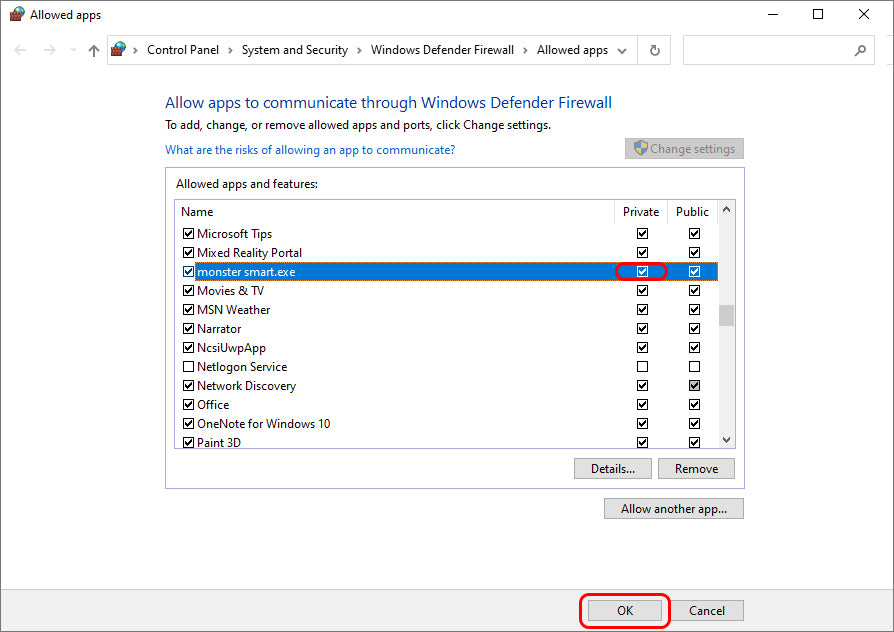The width and height of the screenshot is (894, 632).
Task: Focus the Control Panel search box
Action: pos(778,50)
